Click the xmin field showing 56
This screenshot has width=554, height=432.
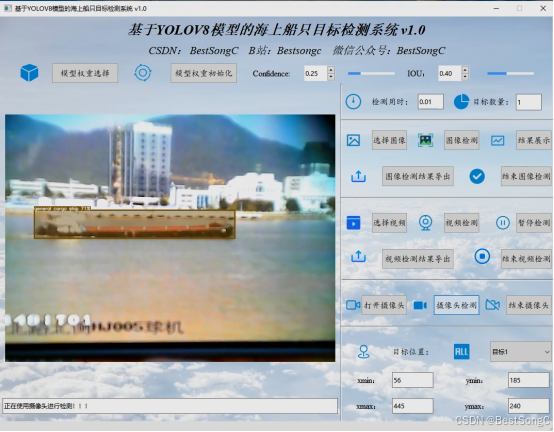tap(413, 380)
